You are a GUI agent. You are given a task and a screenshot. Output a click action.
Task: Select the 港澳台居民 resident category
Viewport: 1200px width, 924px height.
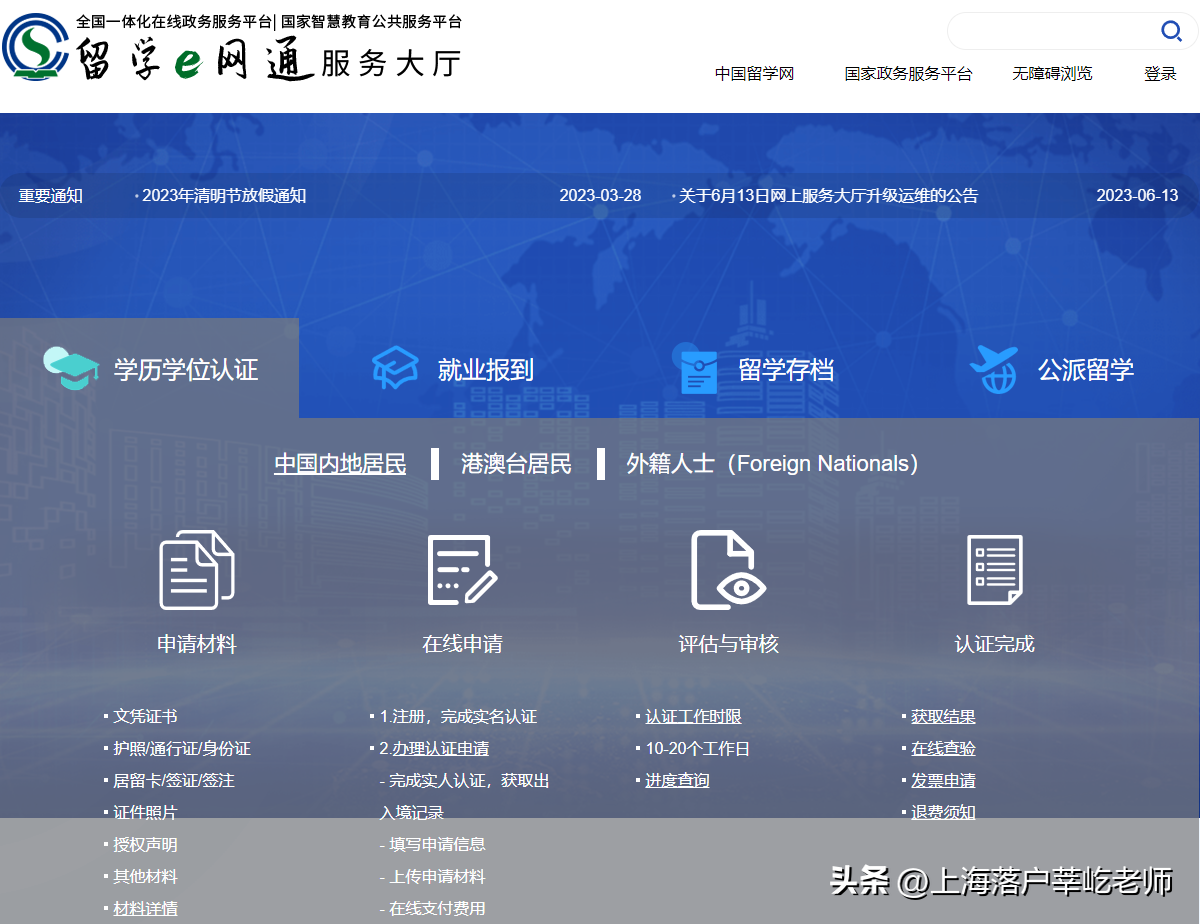pos(516,464)
